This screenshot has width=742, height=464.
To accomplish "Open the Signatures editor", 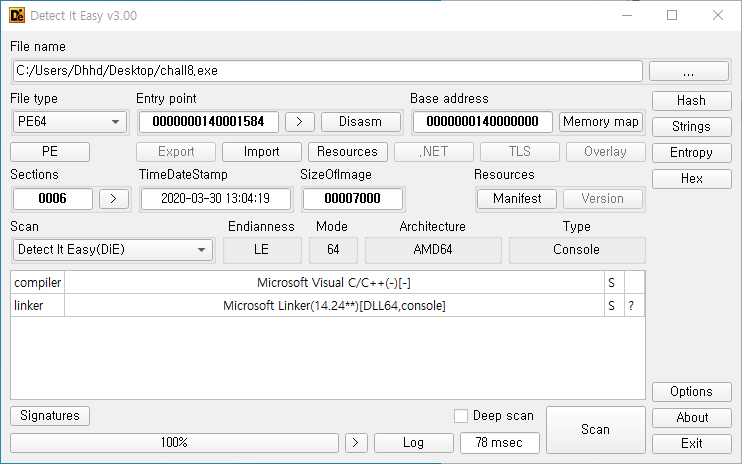I will [50, 416].
